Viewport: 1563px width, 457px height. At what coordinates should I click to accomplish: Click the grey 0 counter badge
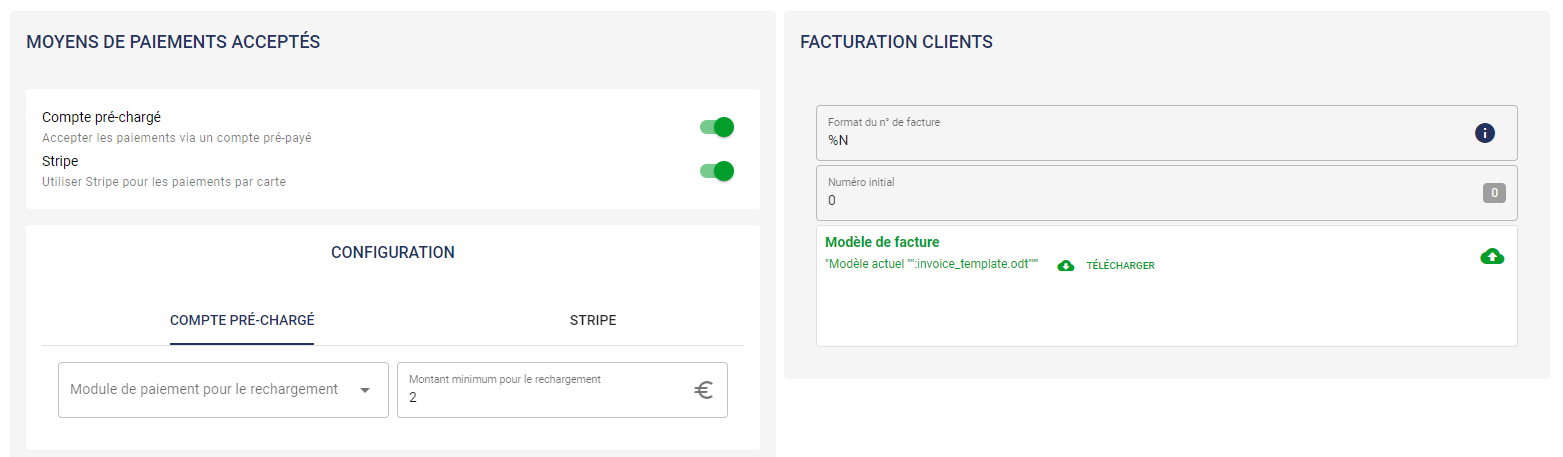tap(1494, 193)
